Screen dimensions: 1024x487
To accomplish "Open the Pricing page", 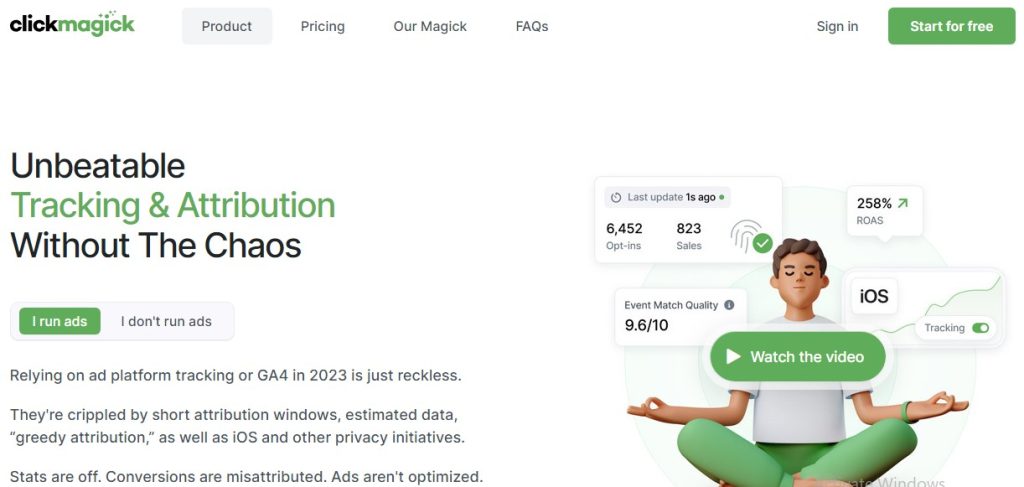I will tap(322, 26).
